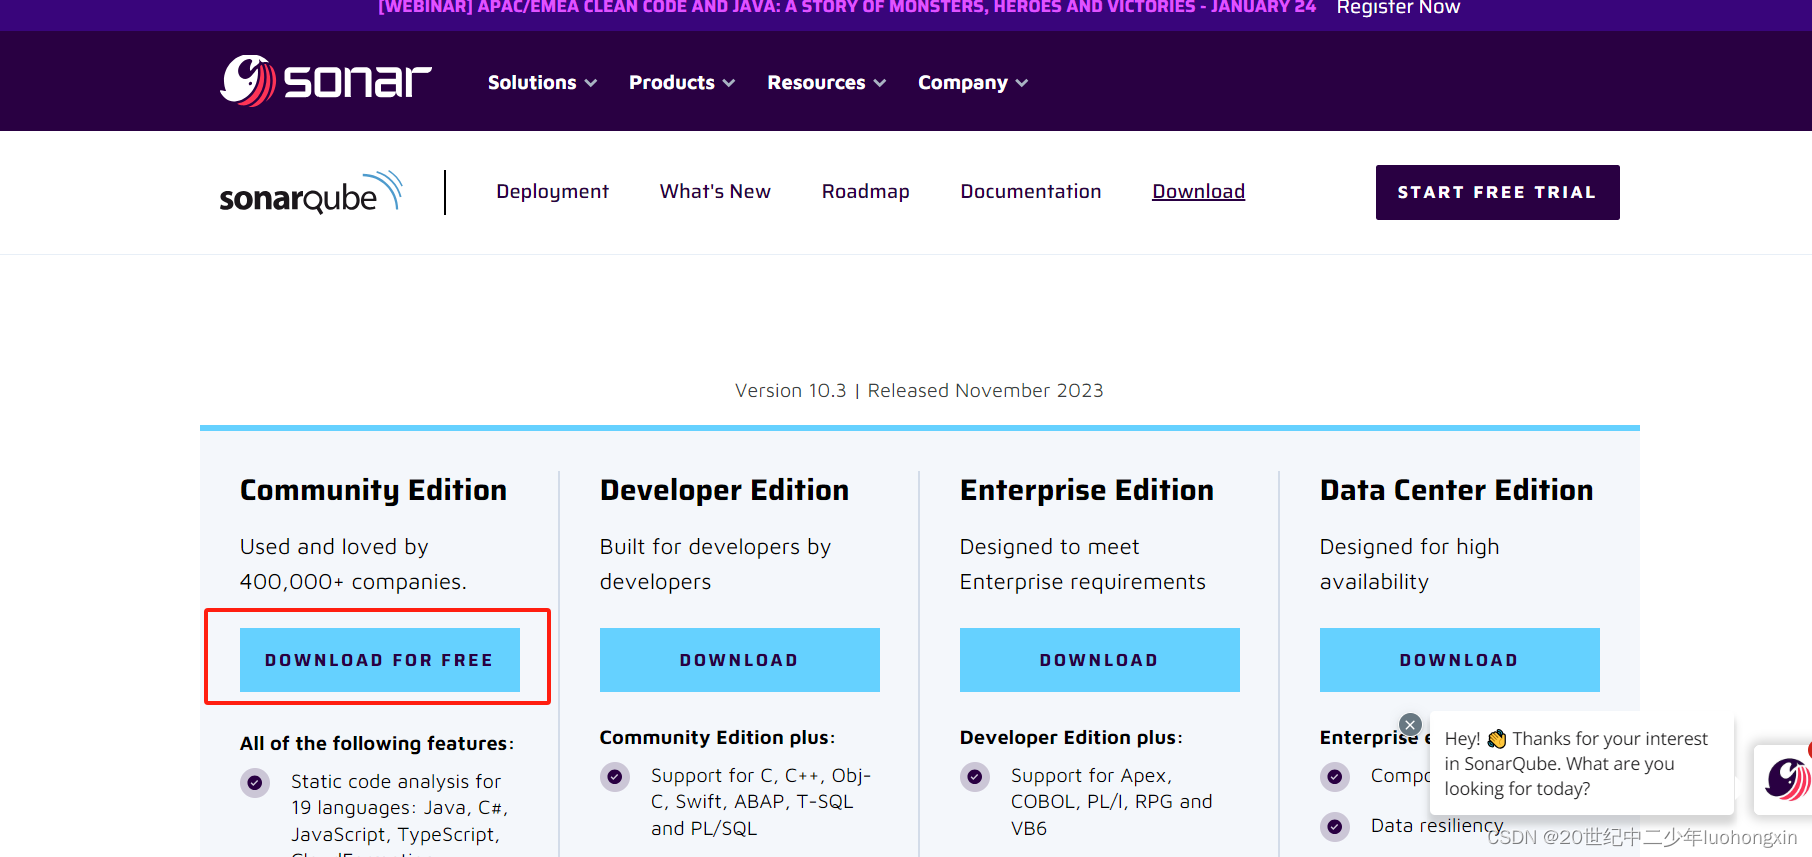Click the Data Center Edition heading
Viewport: 1812px width, 857px height.
(x=1456, y=490)
